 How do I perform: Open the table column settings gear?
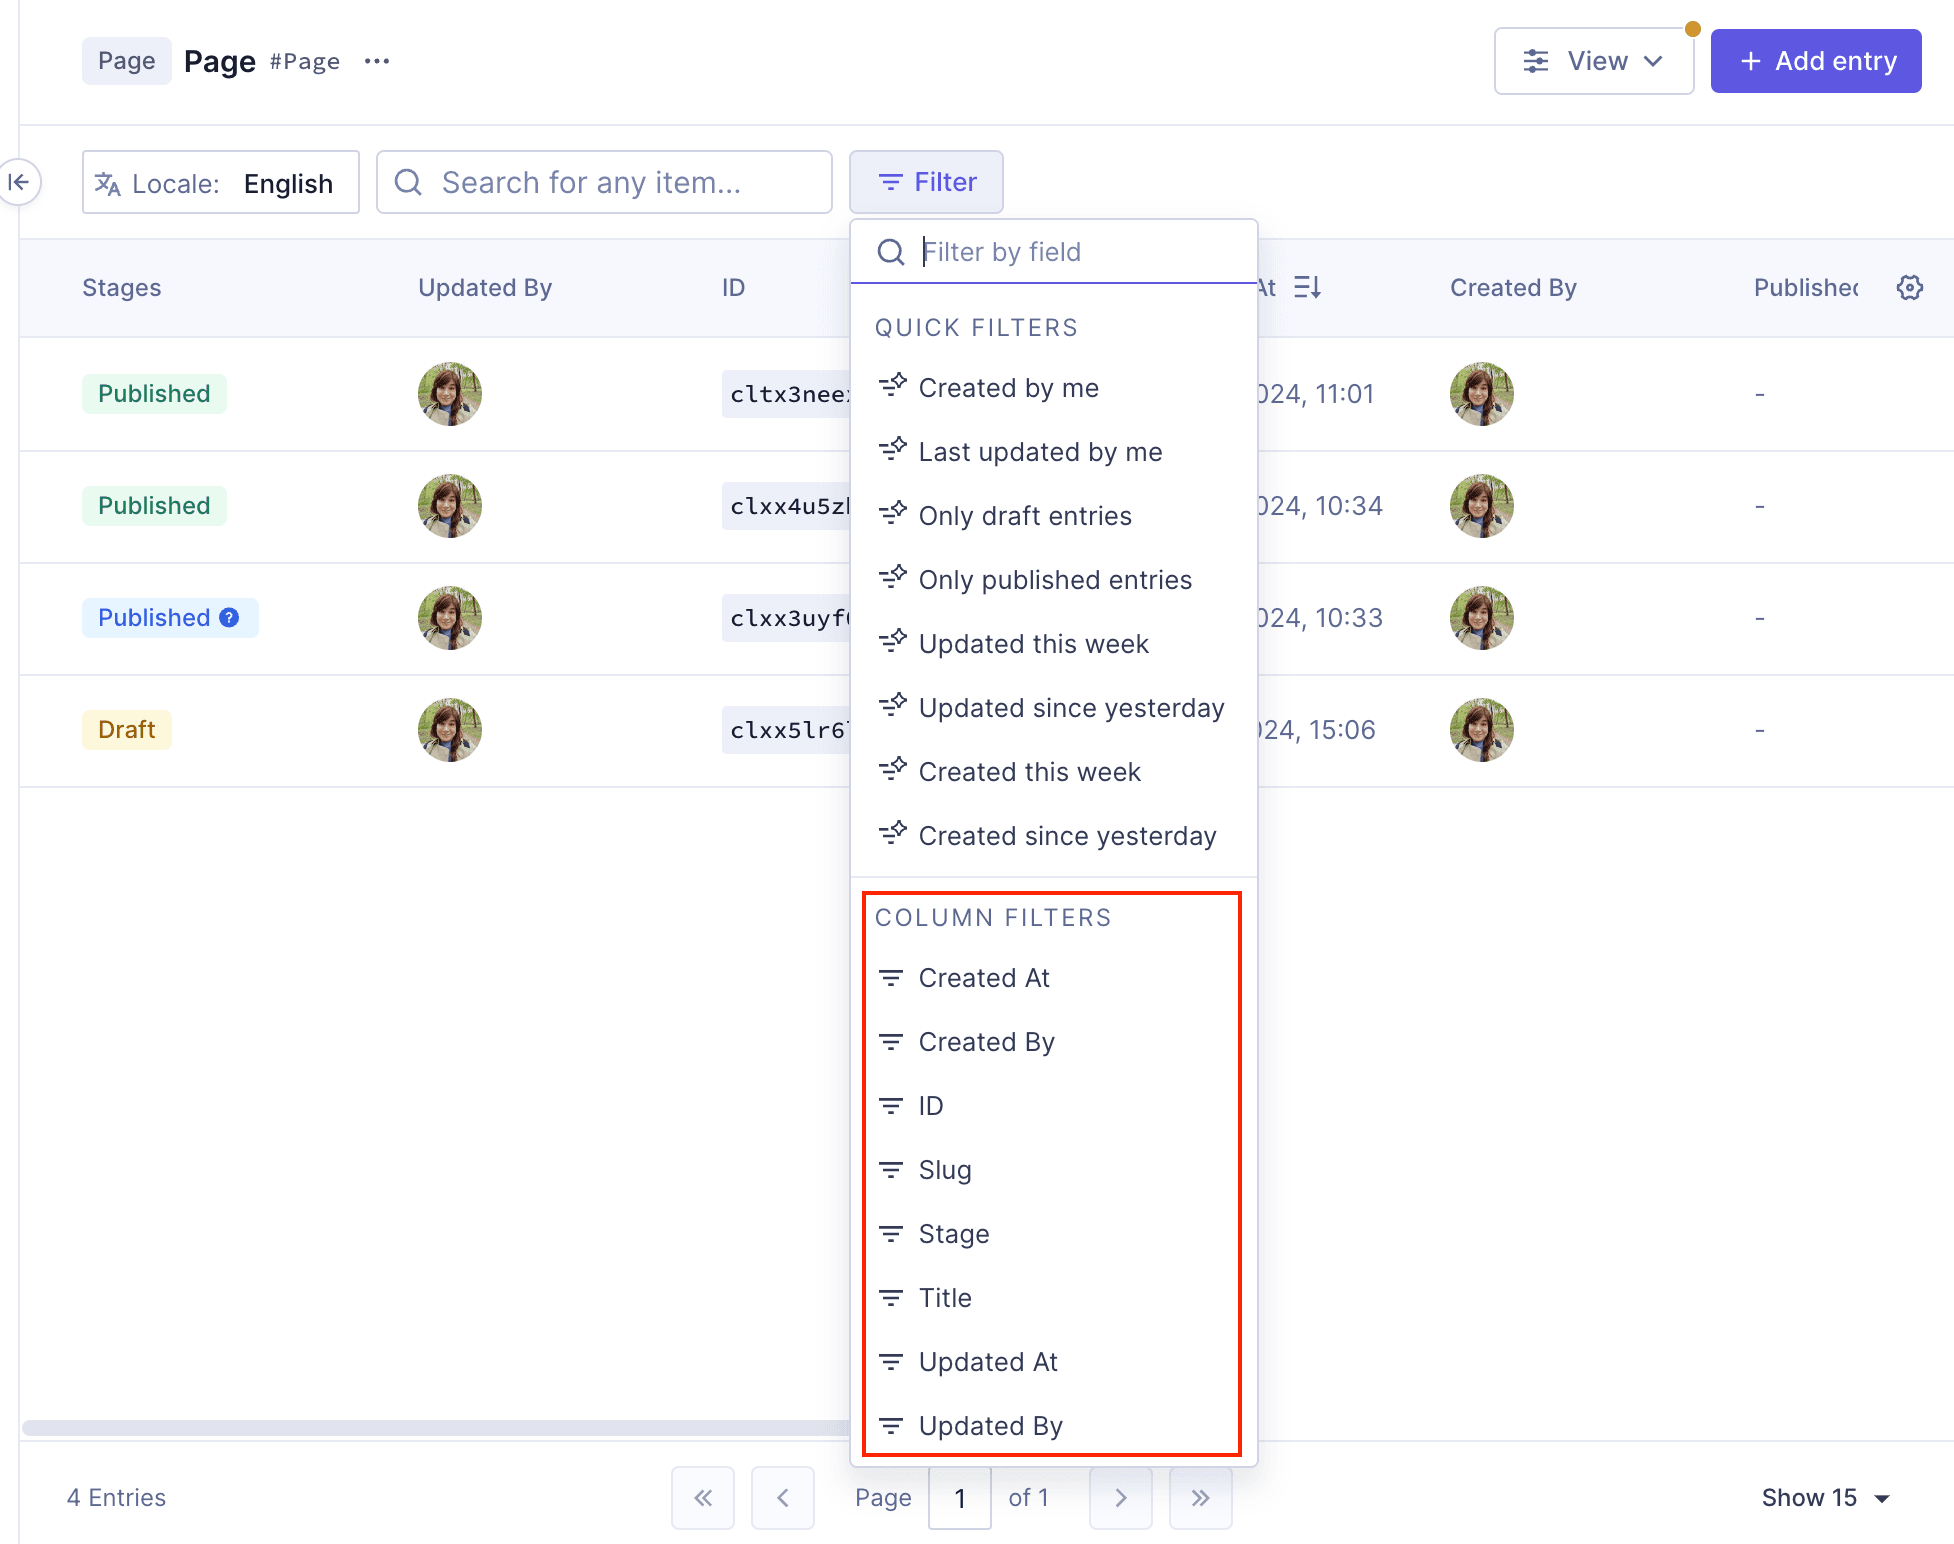(1910, 287)
